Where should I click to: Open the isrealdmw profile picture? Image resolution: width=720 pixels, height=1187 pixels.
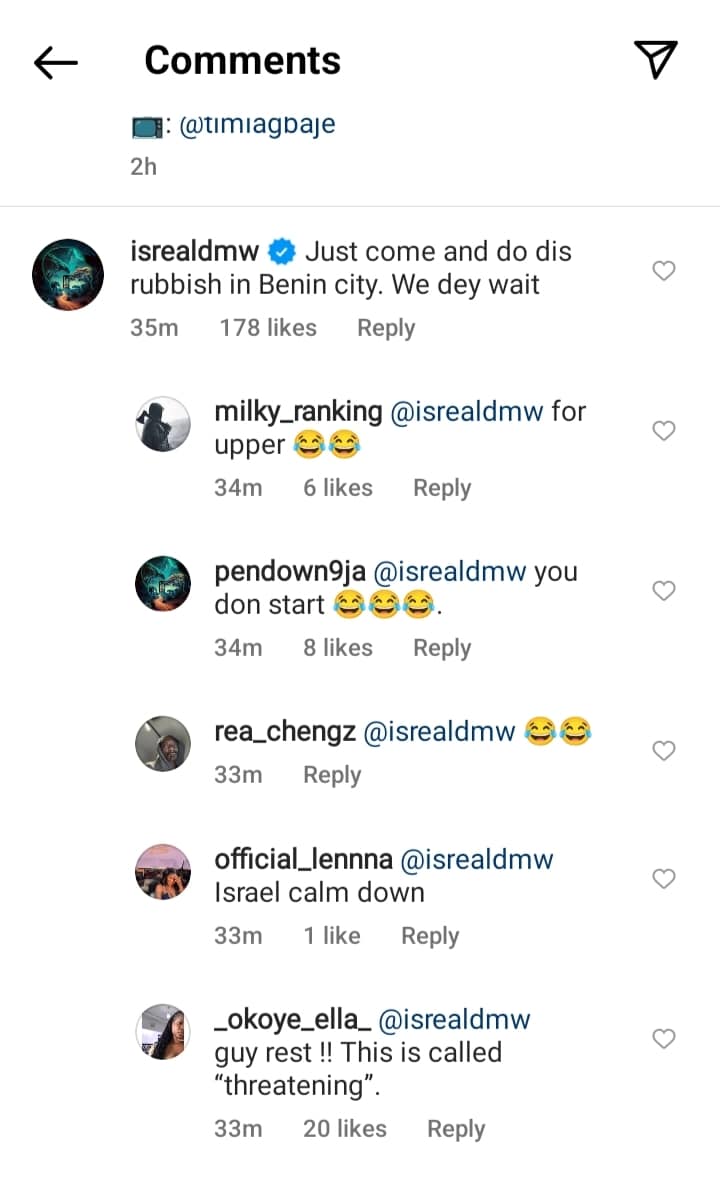68,275
